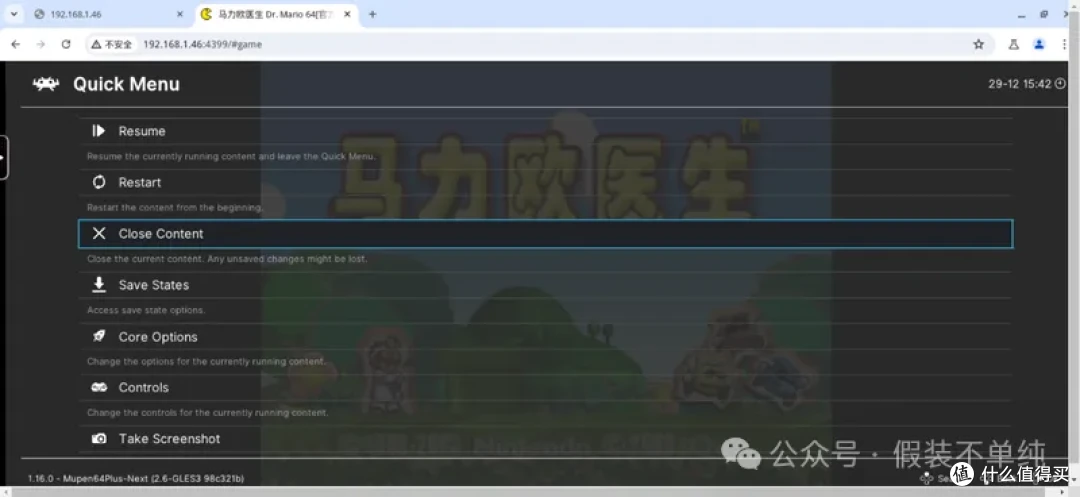Open the Controls settings entry
Viewport: 1080px width, 497px height.
point(546,388)
